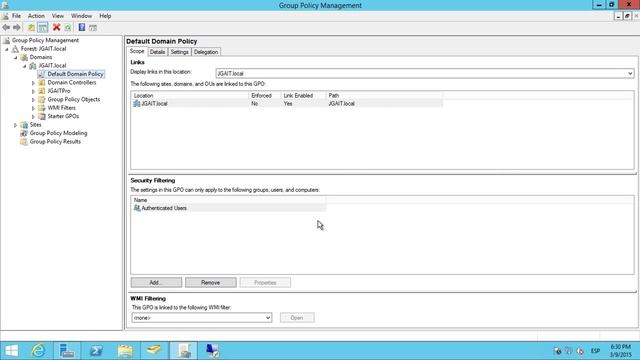Select Domain Controllers OU in tree
The image size is (640, 360).
(72, 82)
